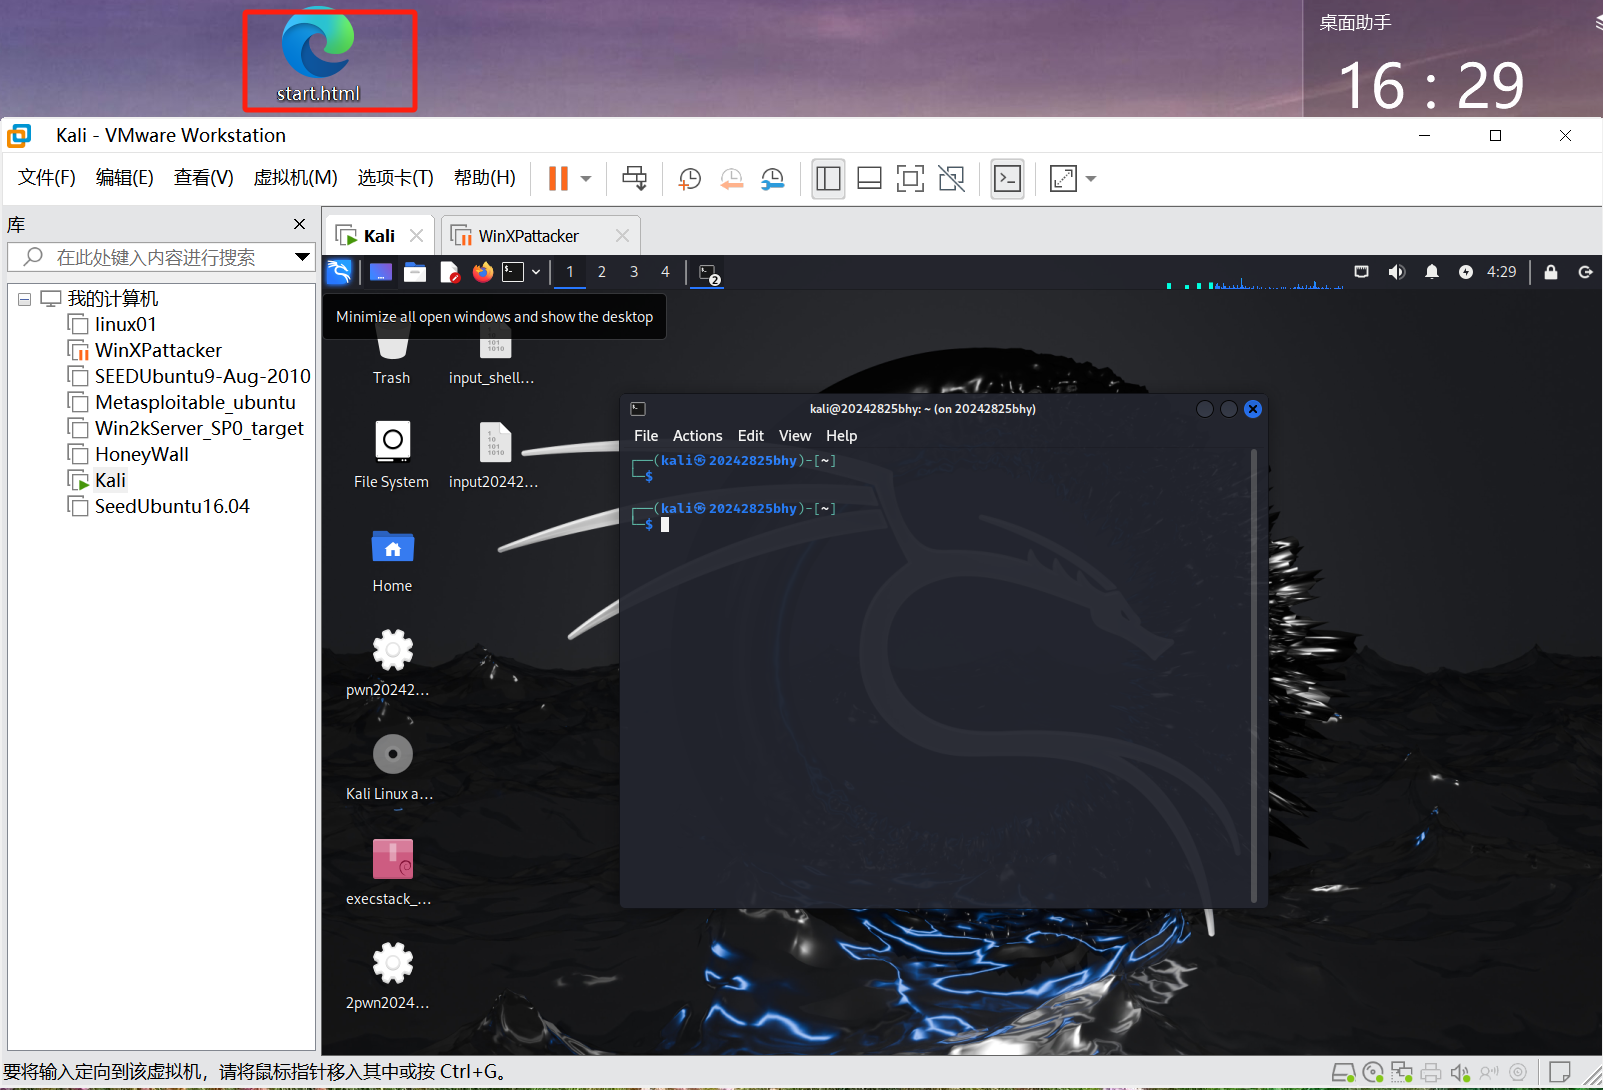Close the Kali VM tab
1603x1090 pixels.
[x=416, y=236]
